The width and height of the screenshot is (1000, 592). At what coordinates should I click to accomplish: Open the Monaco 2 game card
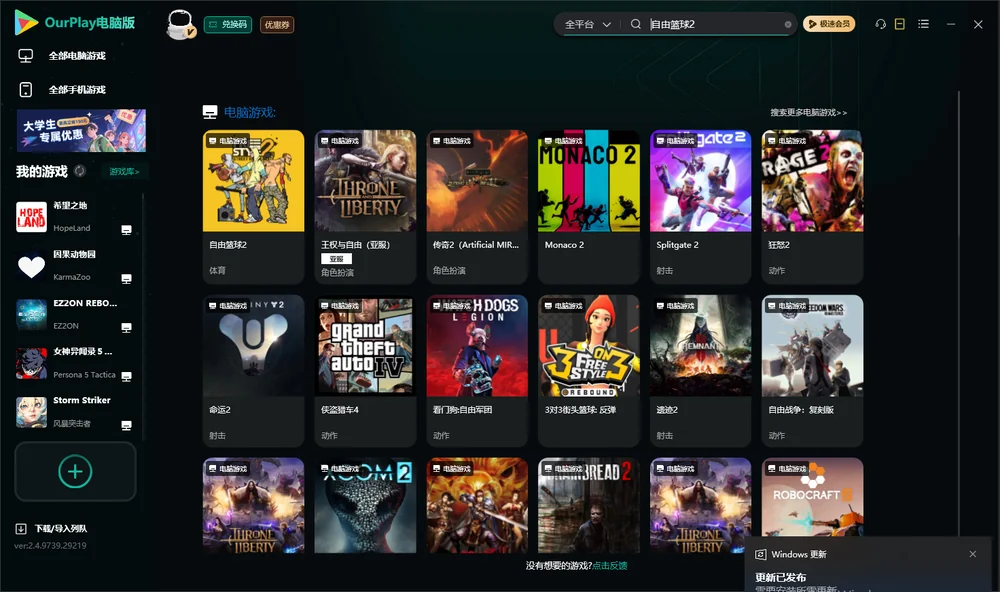pyautogui.click(x=589, y=207)
